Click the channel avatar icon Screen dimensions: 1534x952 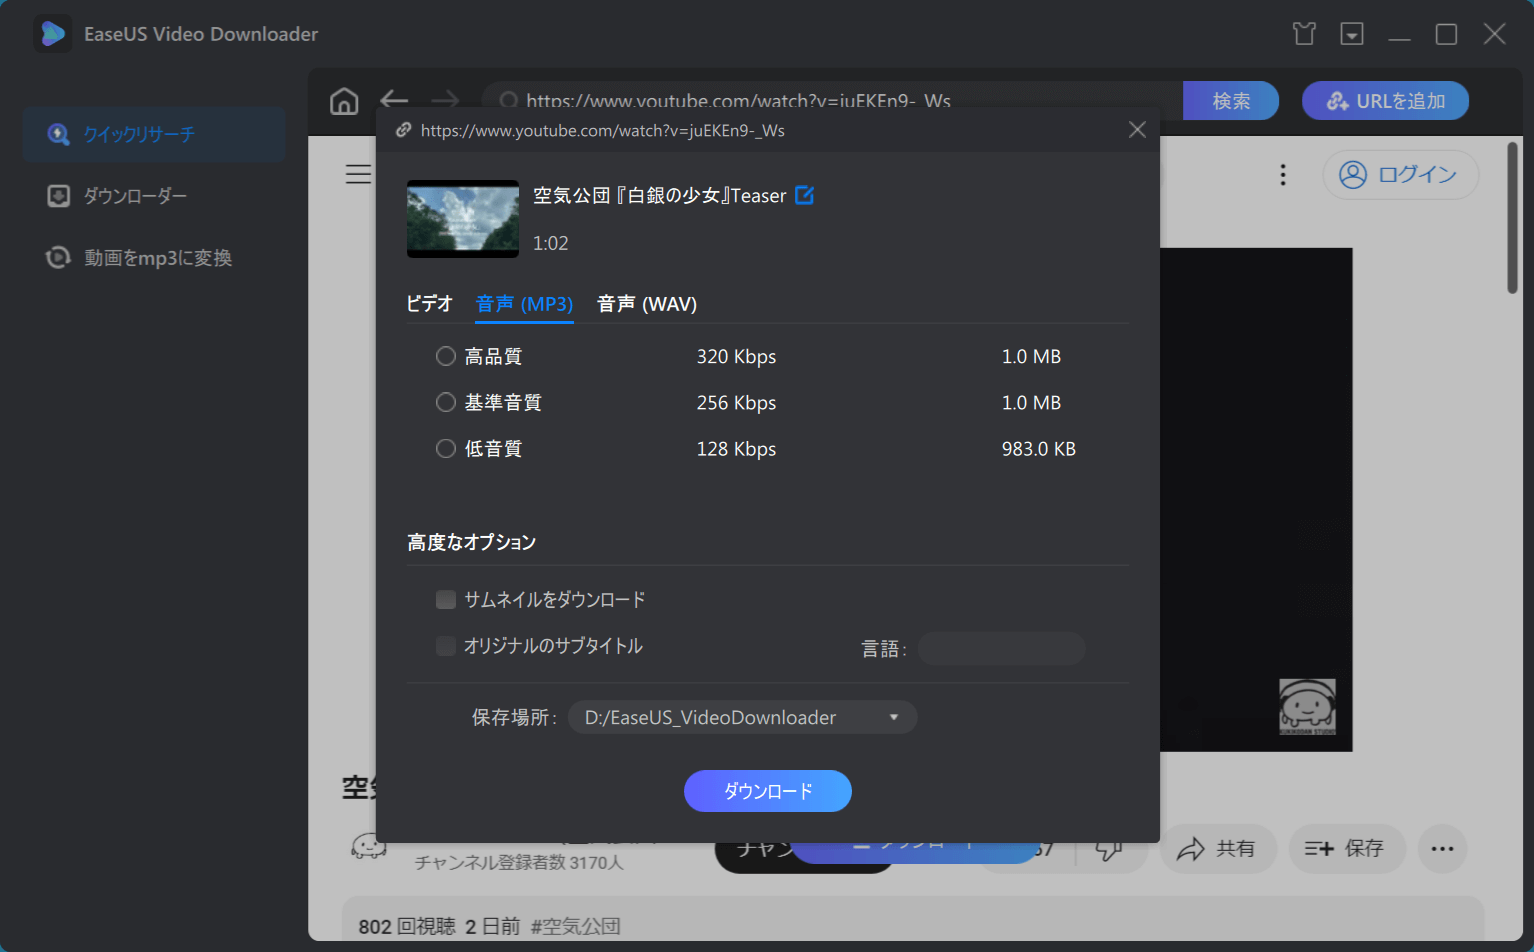[x=368, y=846]
